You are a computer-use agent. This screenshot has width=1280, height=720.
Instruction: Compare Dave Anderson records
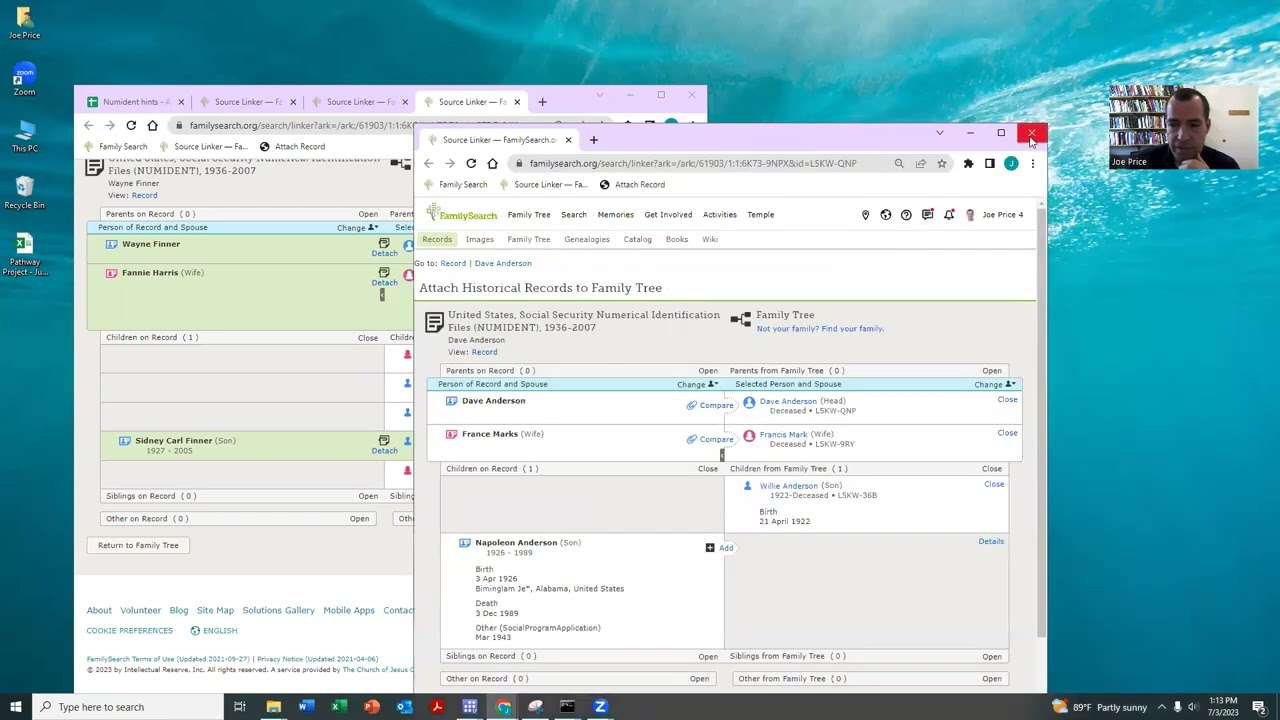710,406
